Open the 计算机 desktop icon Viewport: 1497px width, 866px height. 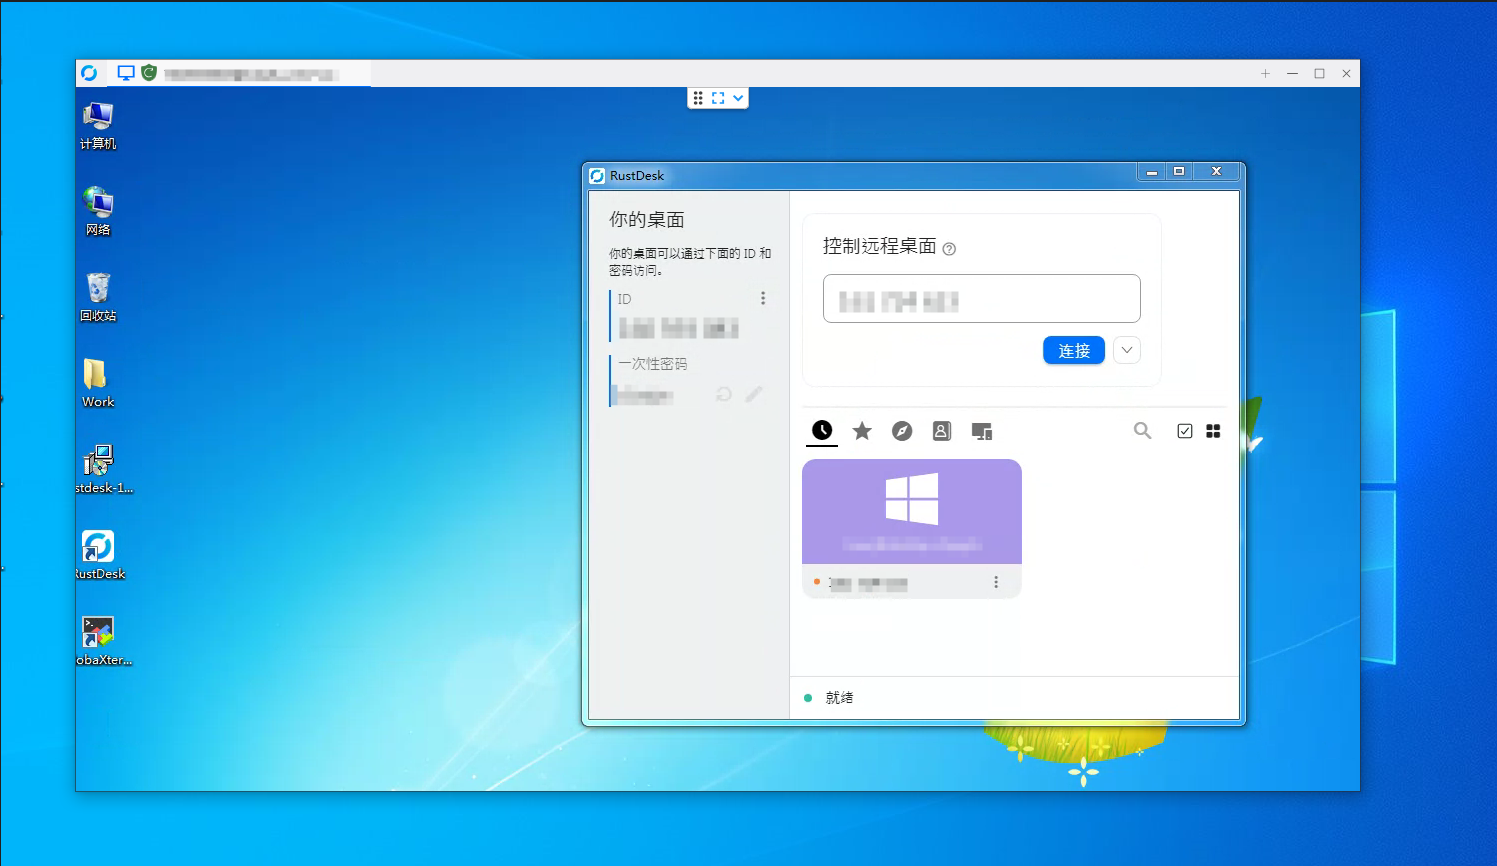tap(98, 126)
